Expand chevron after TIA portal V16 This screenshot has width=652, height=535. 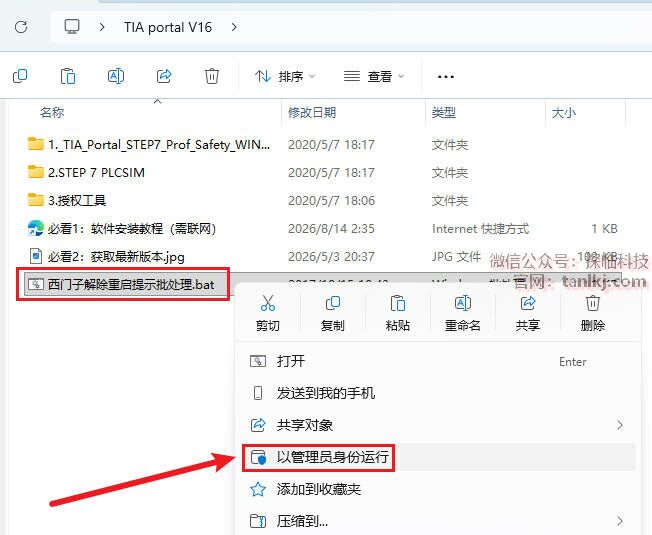(234, 27)
